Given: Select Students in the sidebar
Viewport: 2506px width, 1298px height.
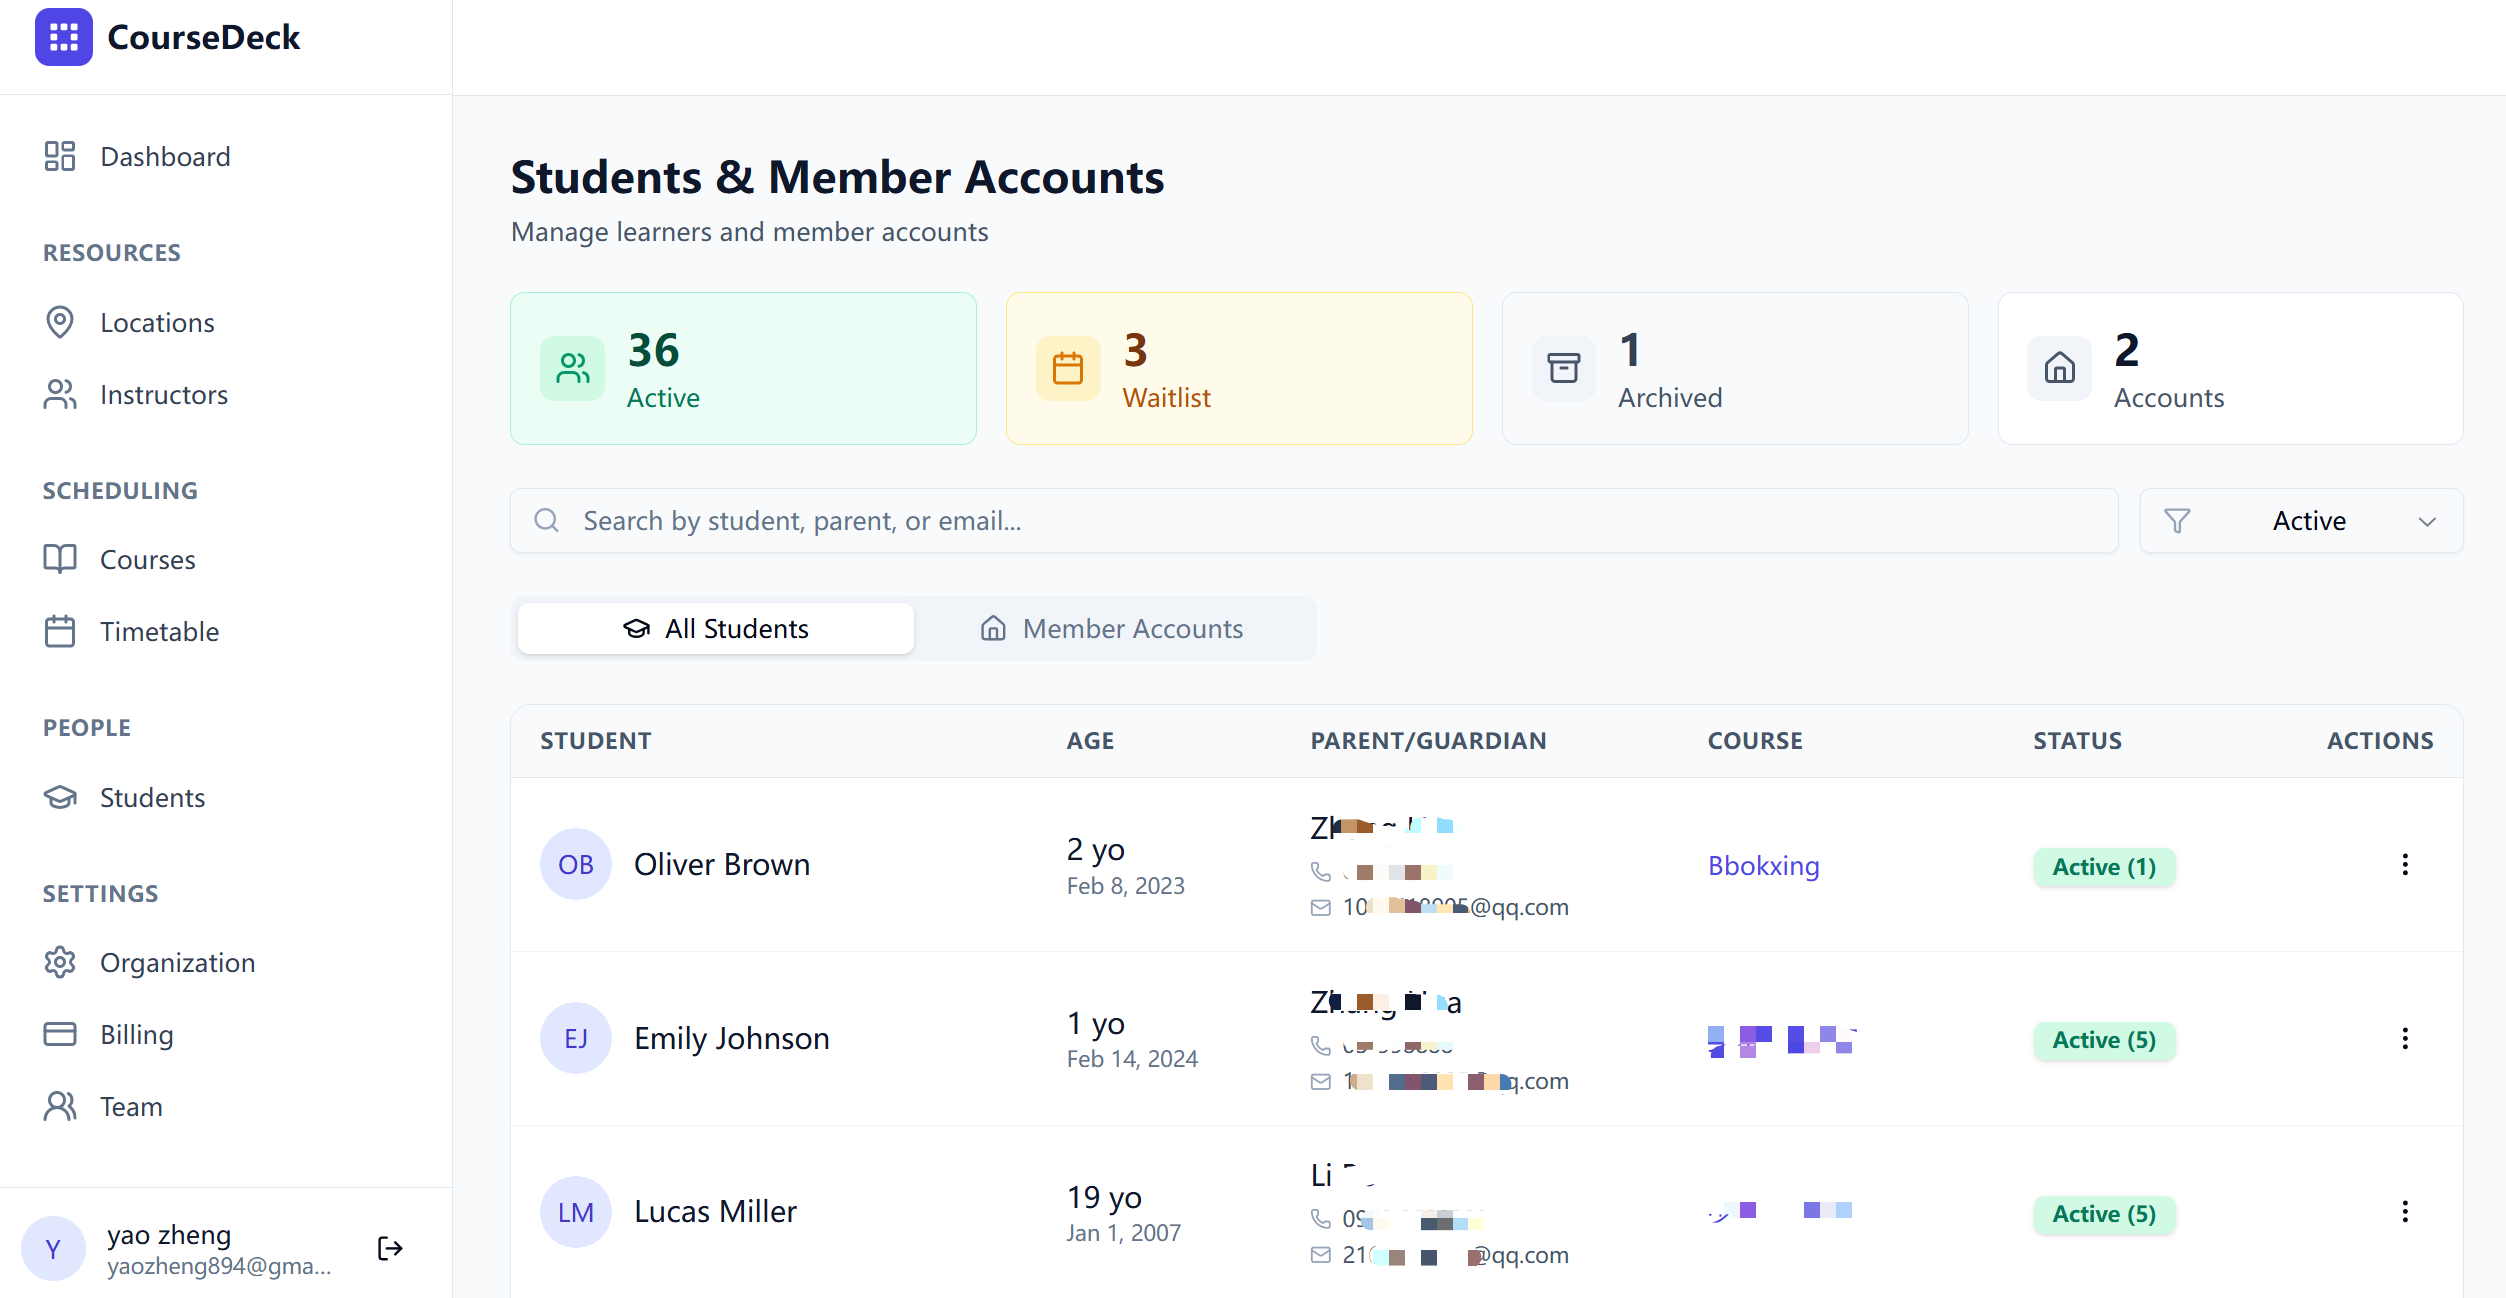Looking at the screenshot, I should (152, 798).
